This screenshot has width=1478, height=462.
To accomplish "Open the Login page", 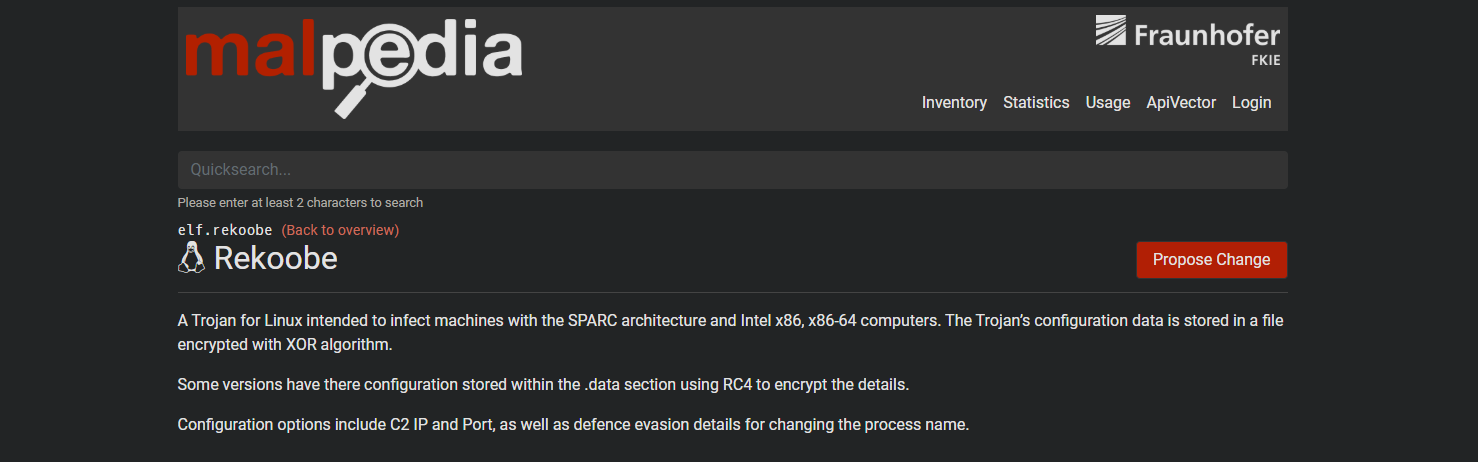I will 1251,102.
